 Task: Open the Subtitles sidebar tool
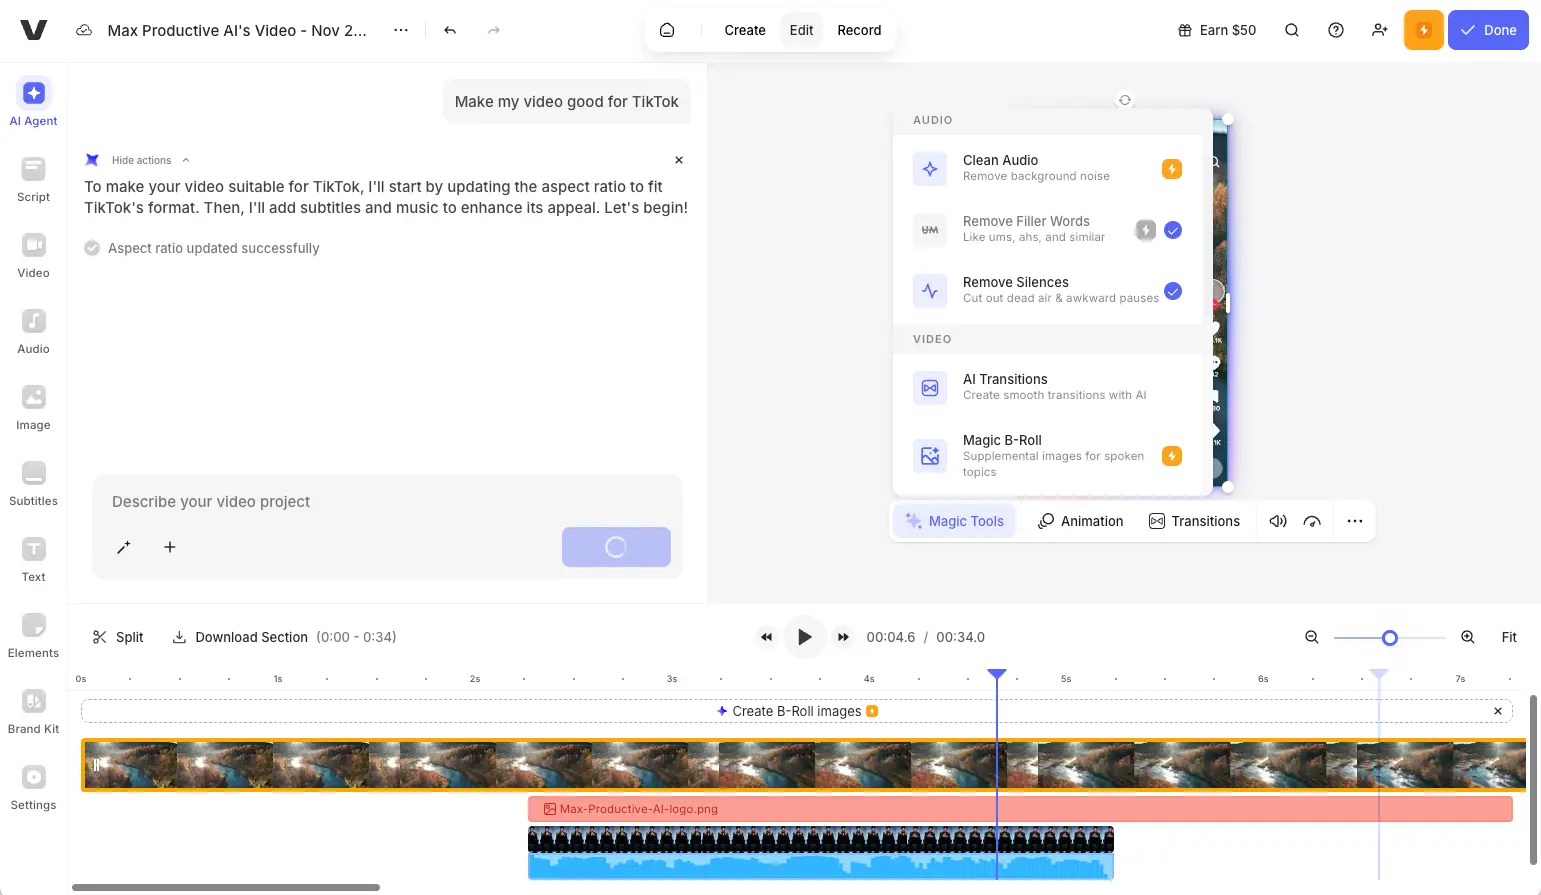coord(33,474)
